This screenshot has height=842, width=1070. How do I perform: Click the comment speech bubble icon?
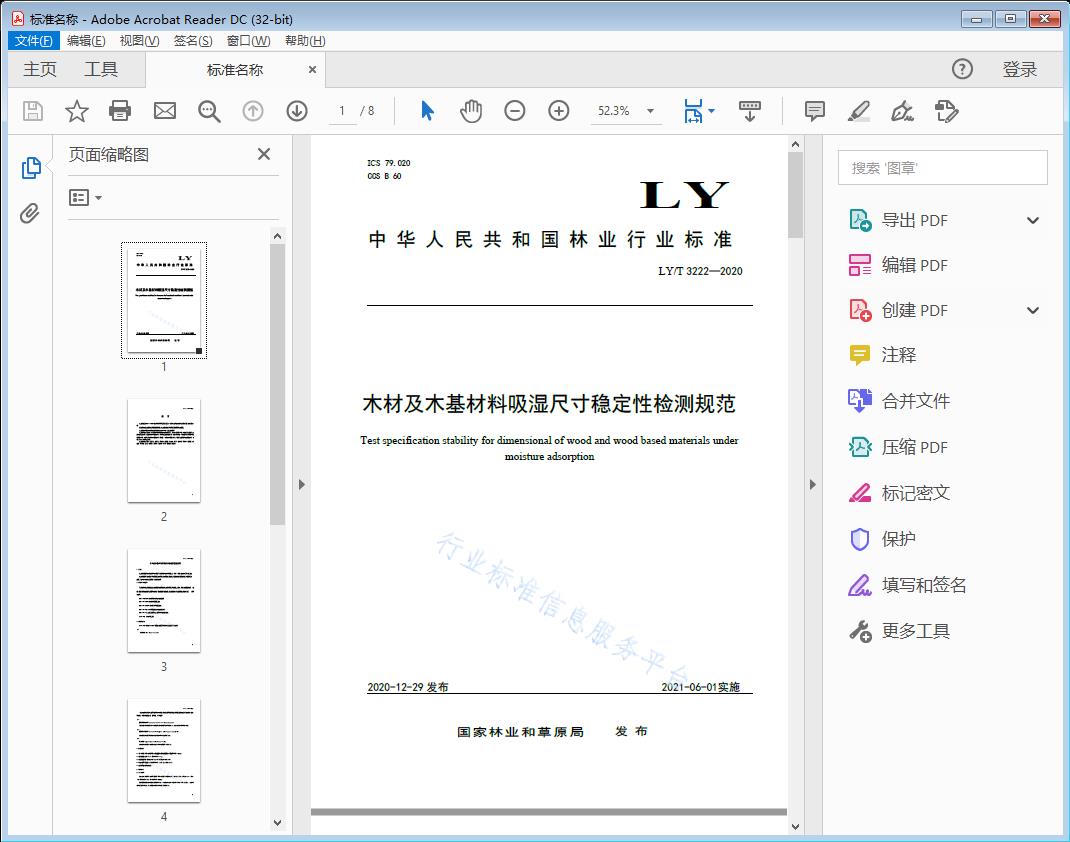point(815,111)
